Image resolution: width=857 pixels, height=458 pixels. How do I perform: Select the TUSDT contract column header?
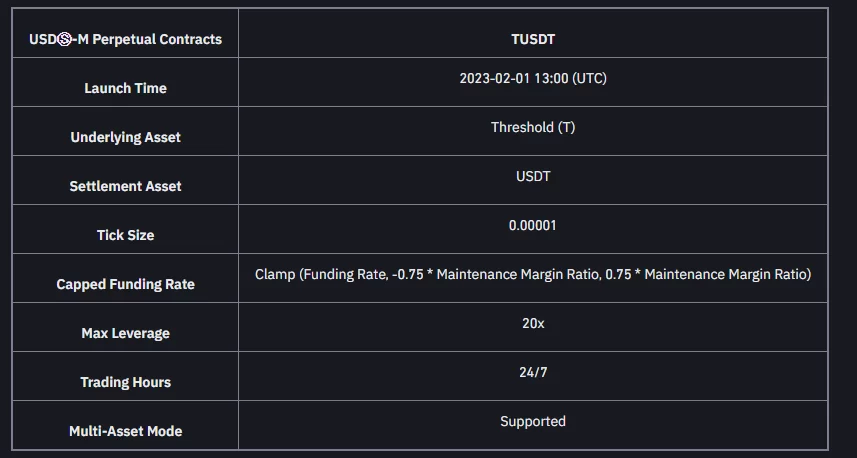coord(532,39)
